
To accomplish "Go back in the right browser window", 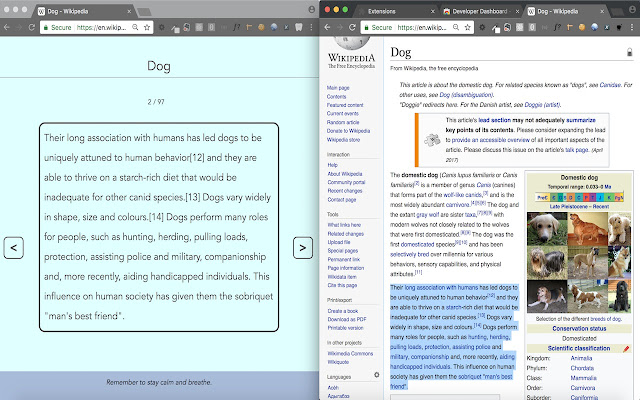I will click(327, 27).
